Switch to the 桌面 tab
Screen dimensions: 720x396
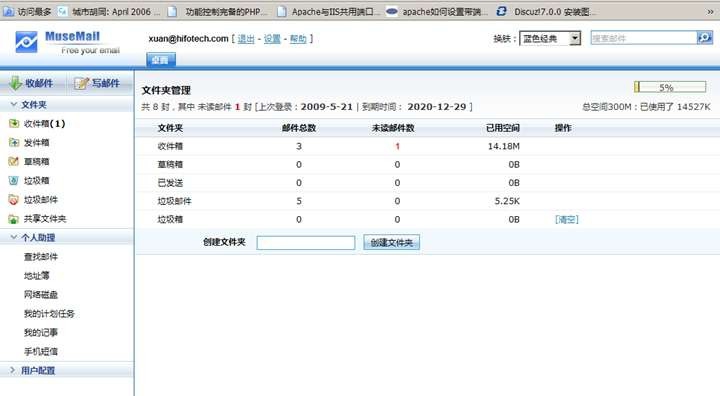coord(161,60)
